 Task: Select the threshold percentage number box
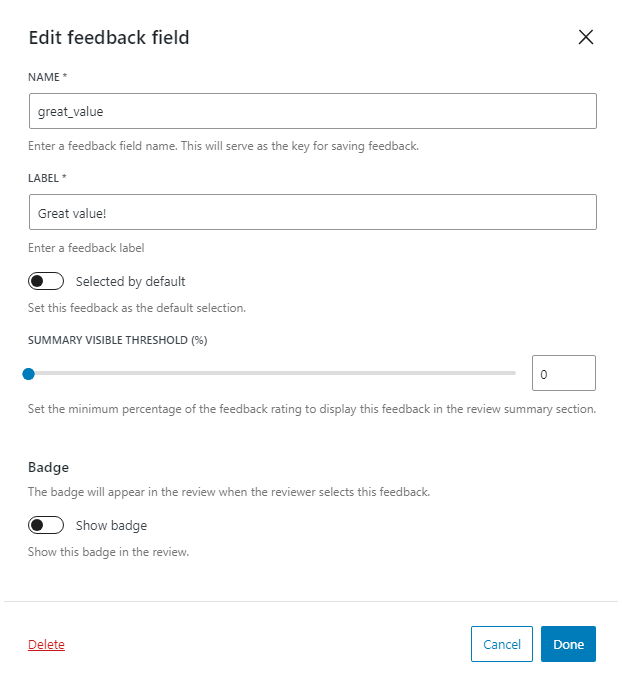[x=563, y=373]
